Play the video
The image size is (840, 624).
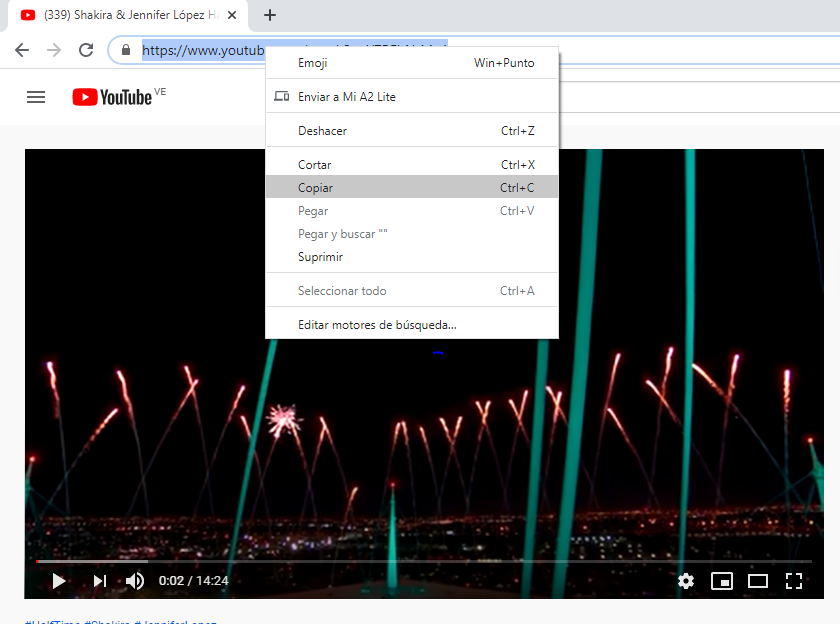[58, 580]
